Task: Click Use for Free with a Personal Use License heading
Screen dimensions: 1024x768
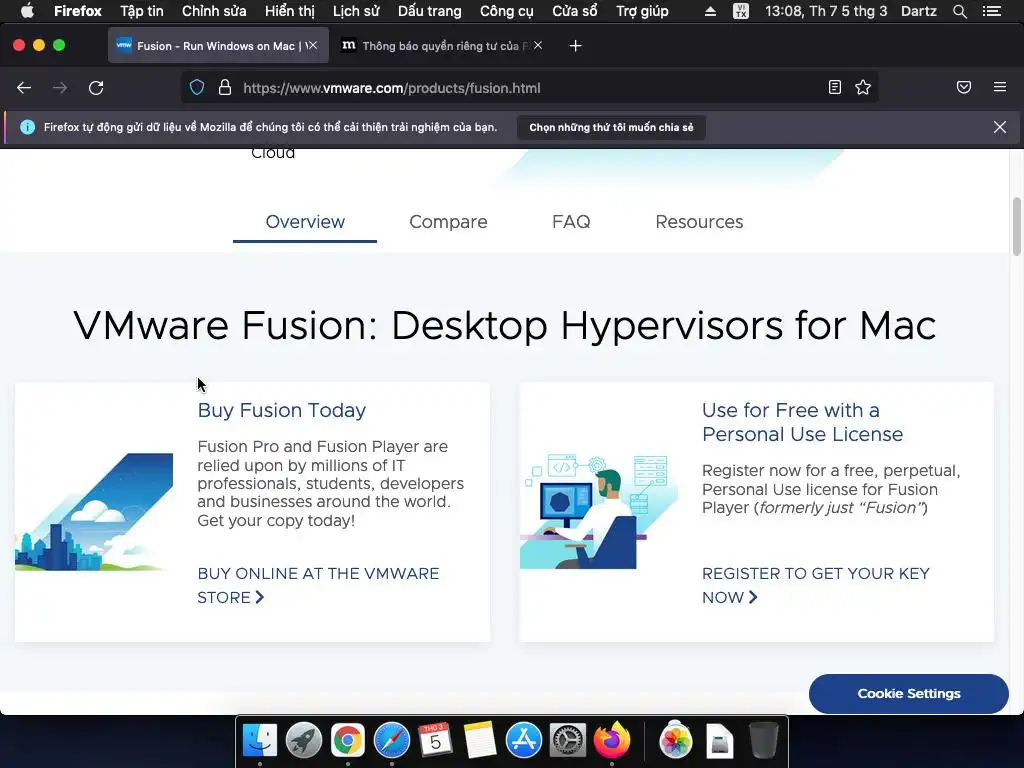Action: click(803, 422)
